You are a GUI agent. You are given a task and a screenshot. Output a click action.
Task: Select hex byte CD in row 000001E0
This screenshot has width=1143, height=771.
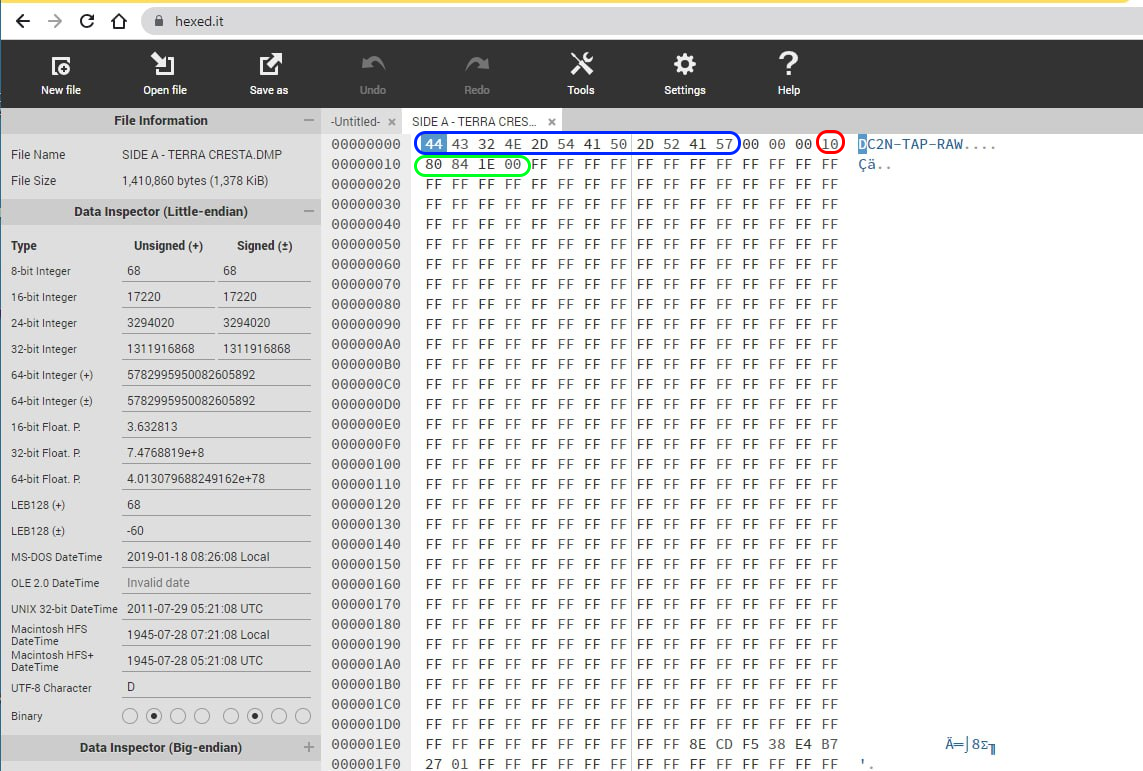point(724,745)
